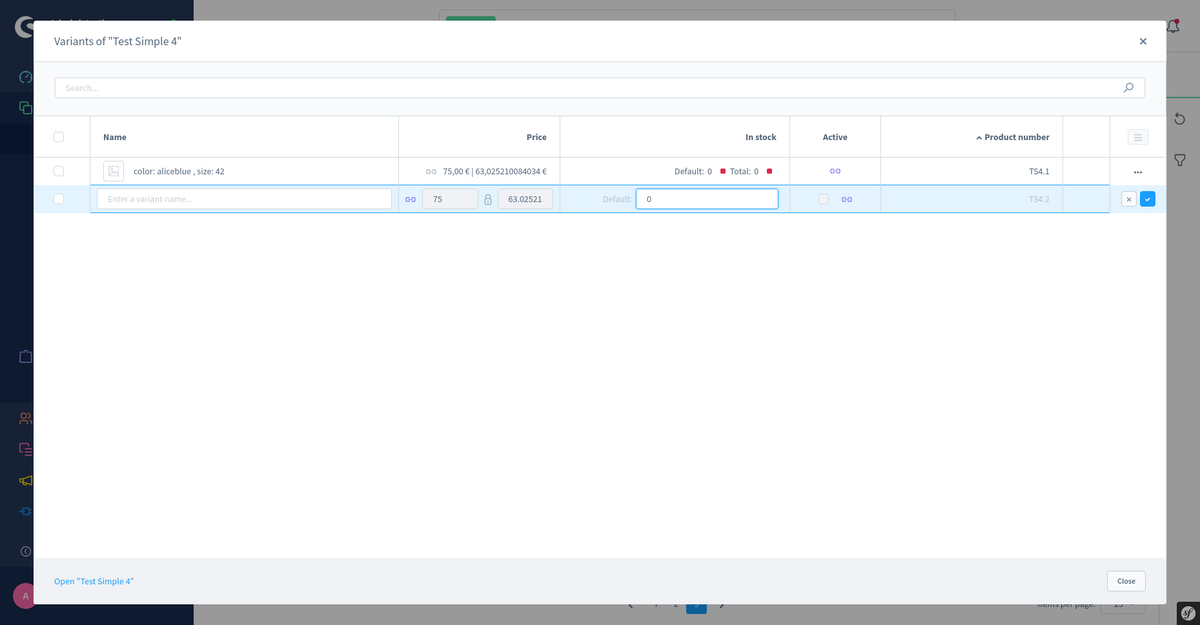Toggle the select-all checkbox in the table header
This screenshot has height=625, width=1200.
click(x=58, y=137)
